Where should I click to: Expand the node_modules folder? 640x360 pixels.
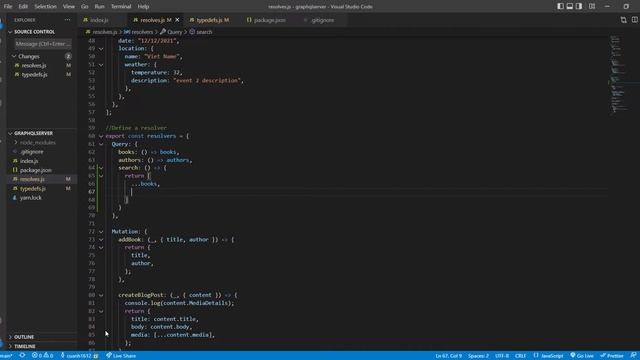click(38, 142)
